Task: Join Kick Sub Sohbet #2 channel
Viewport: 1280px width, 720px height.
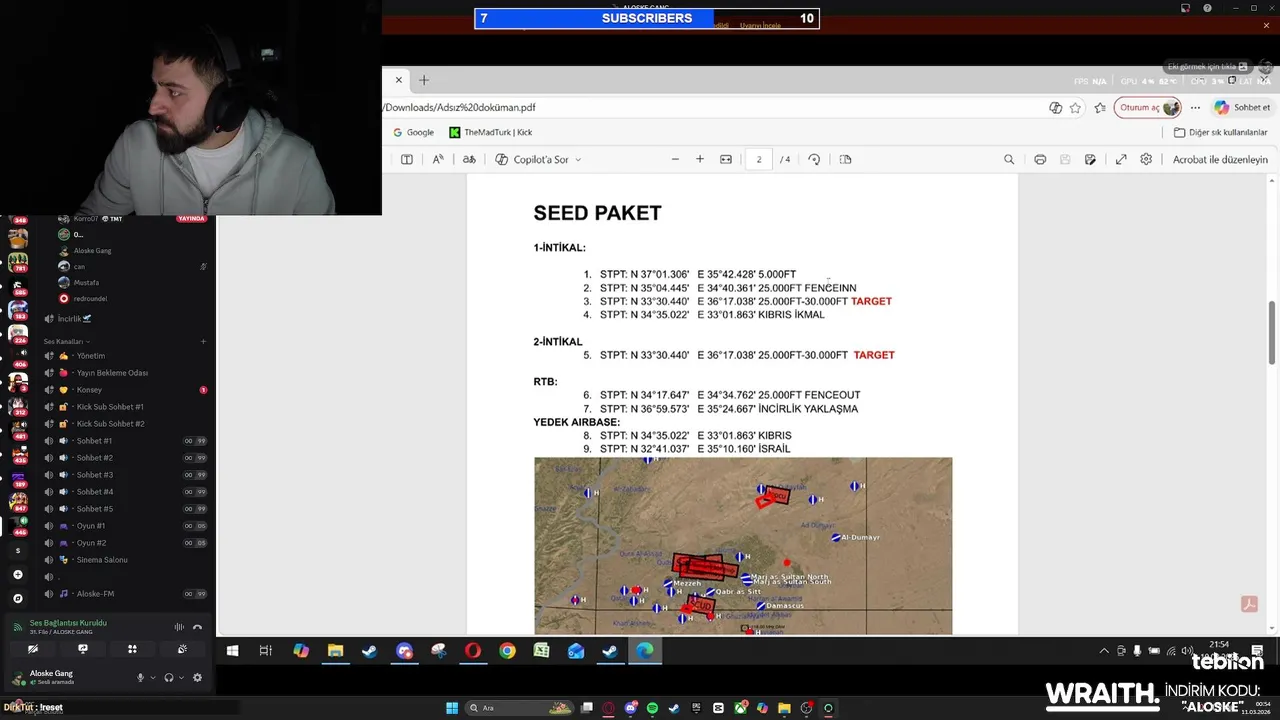Action: coord(125,424)
